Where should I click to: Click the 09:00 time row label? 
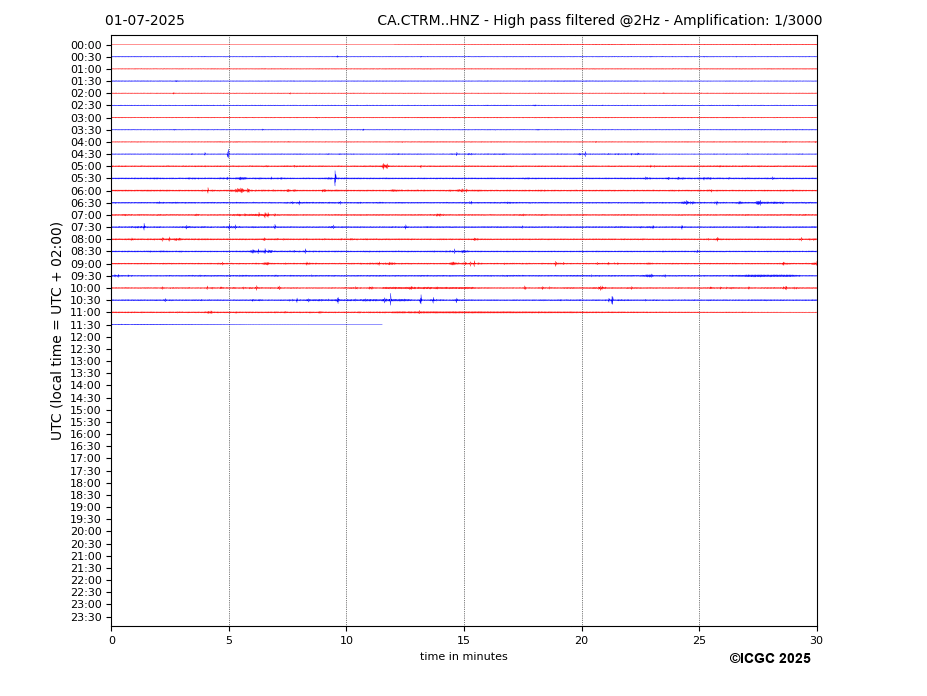pos(86,264)
